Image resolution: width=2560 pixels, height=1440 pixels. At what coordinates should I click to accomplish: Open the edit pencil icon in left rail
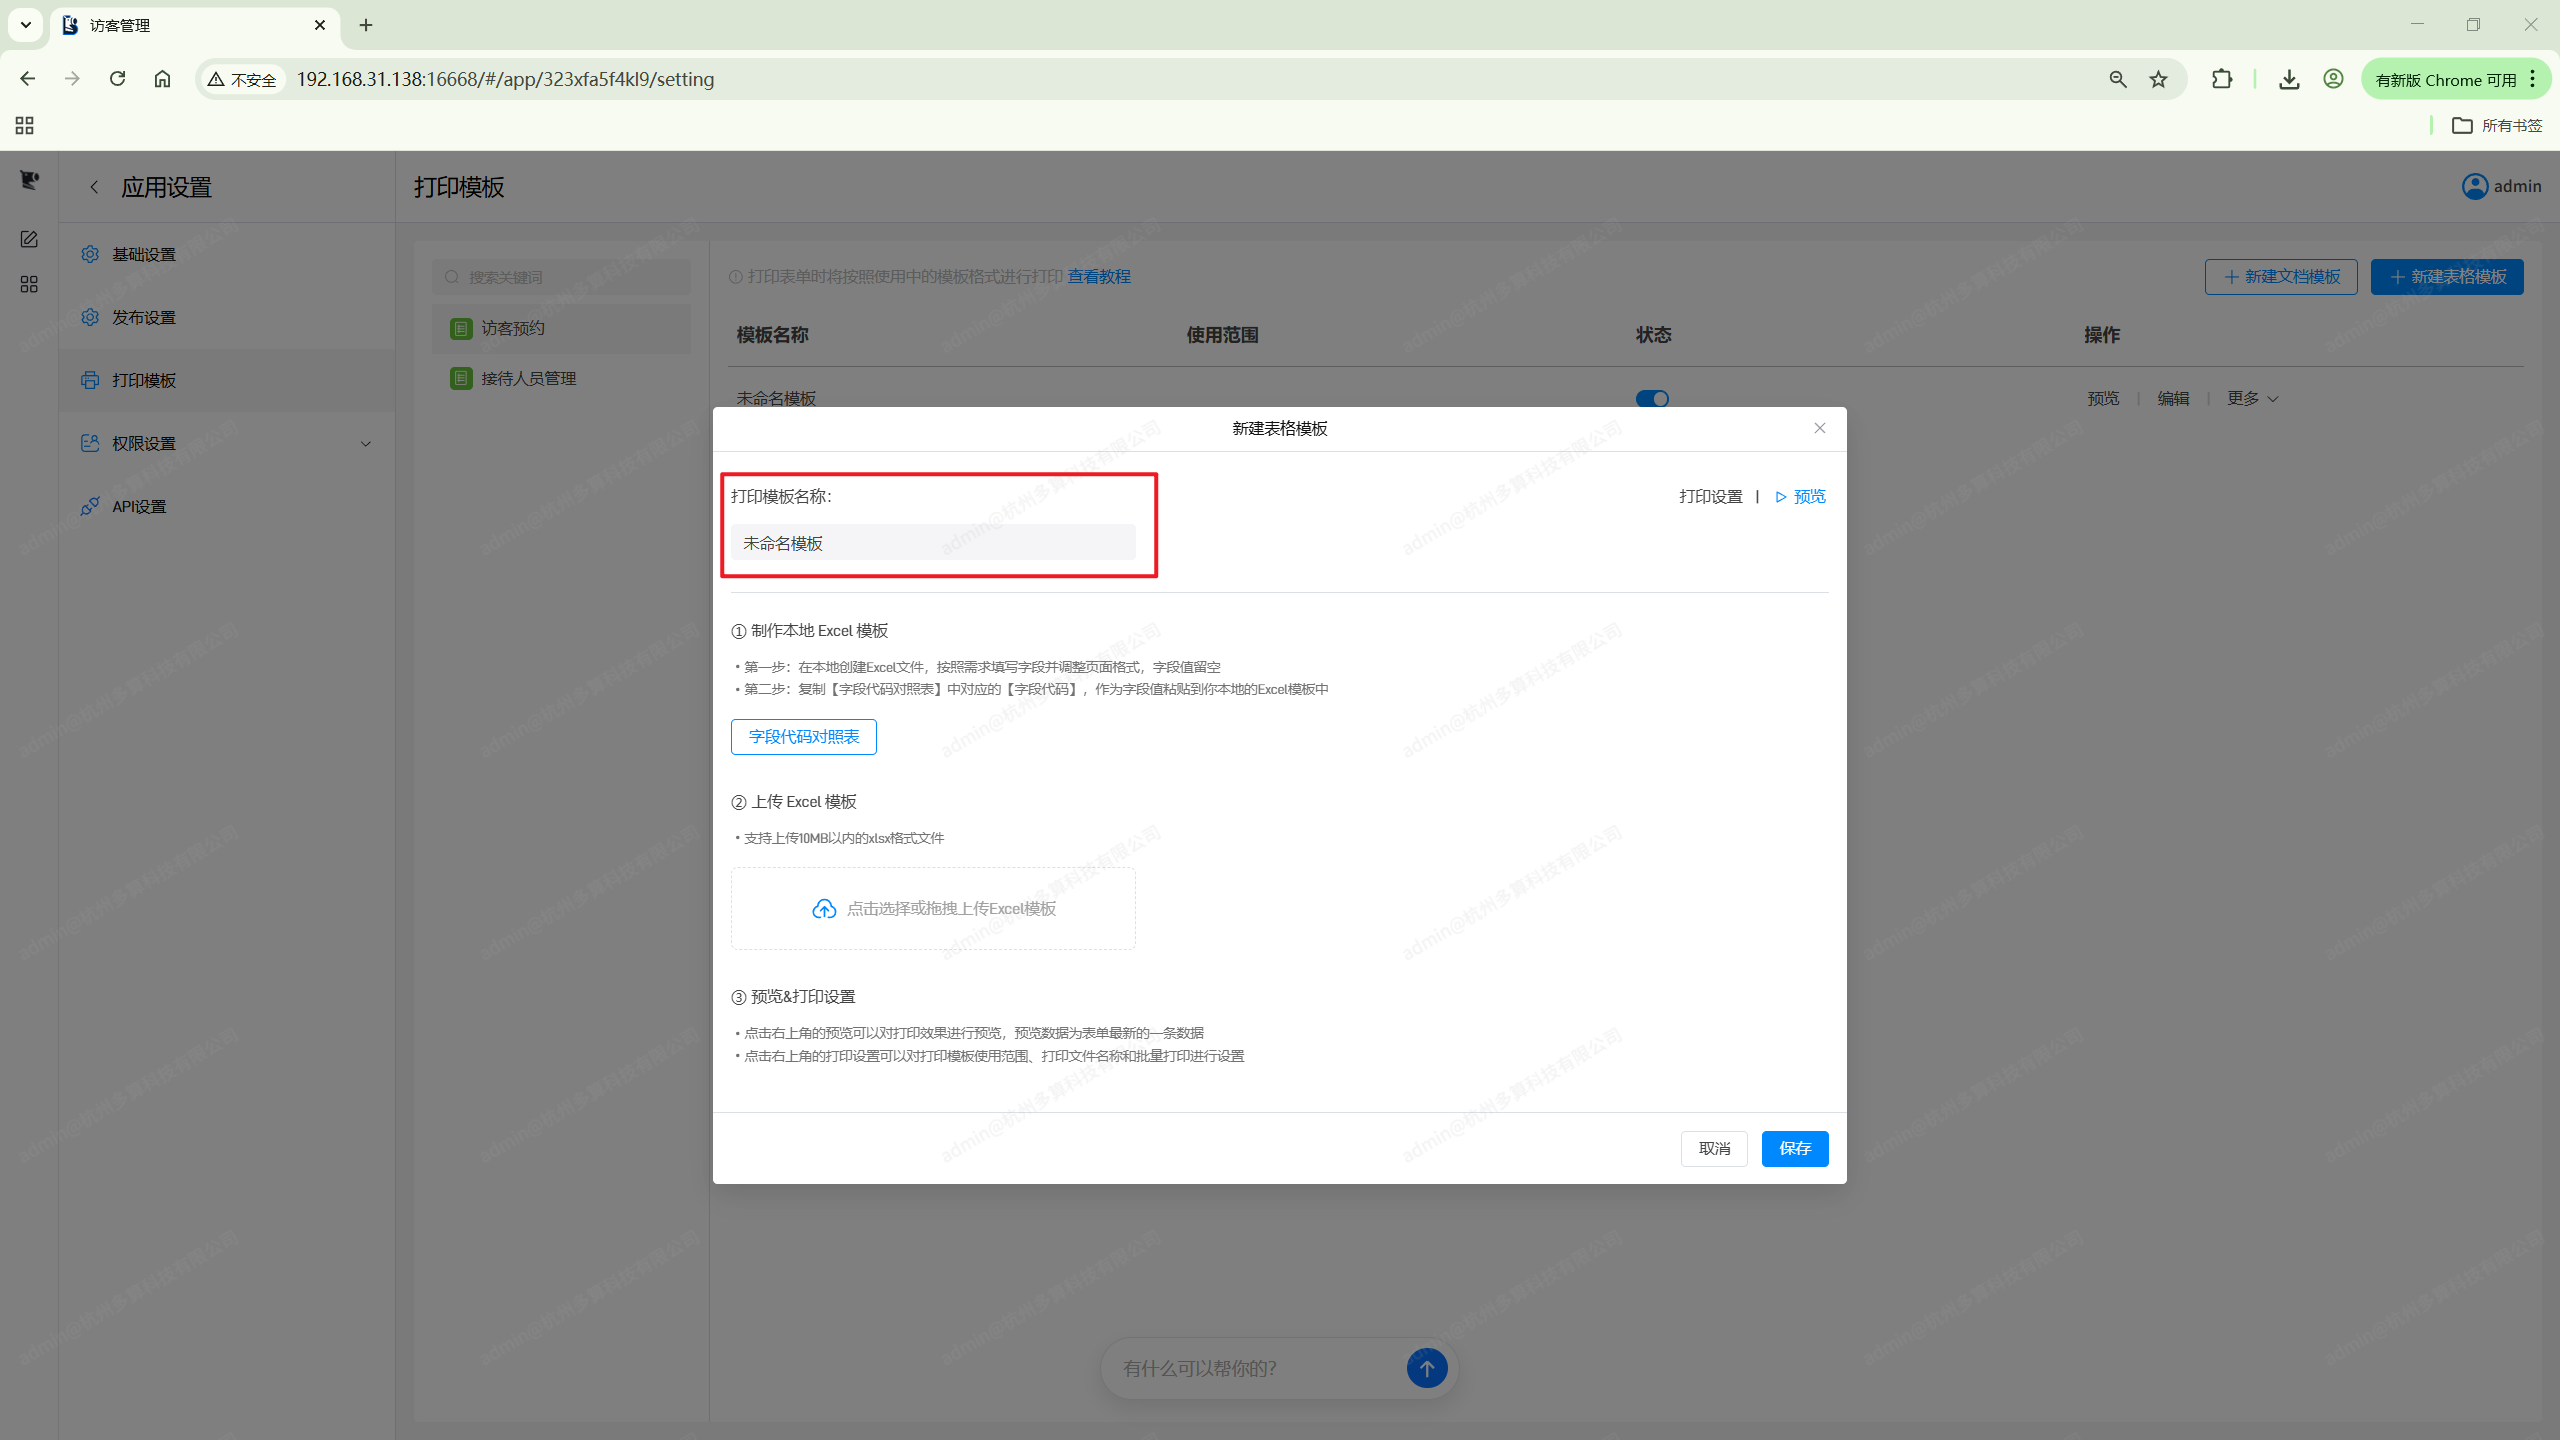(29, 239)
